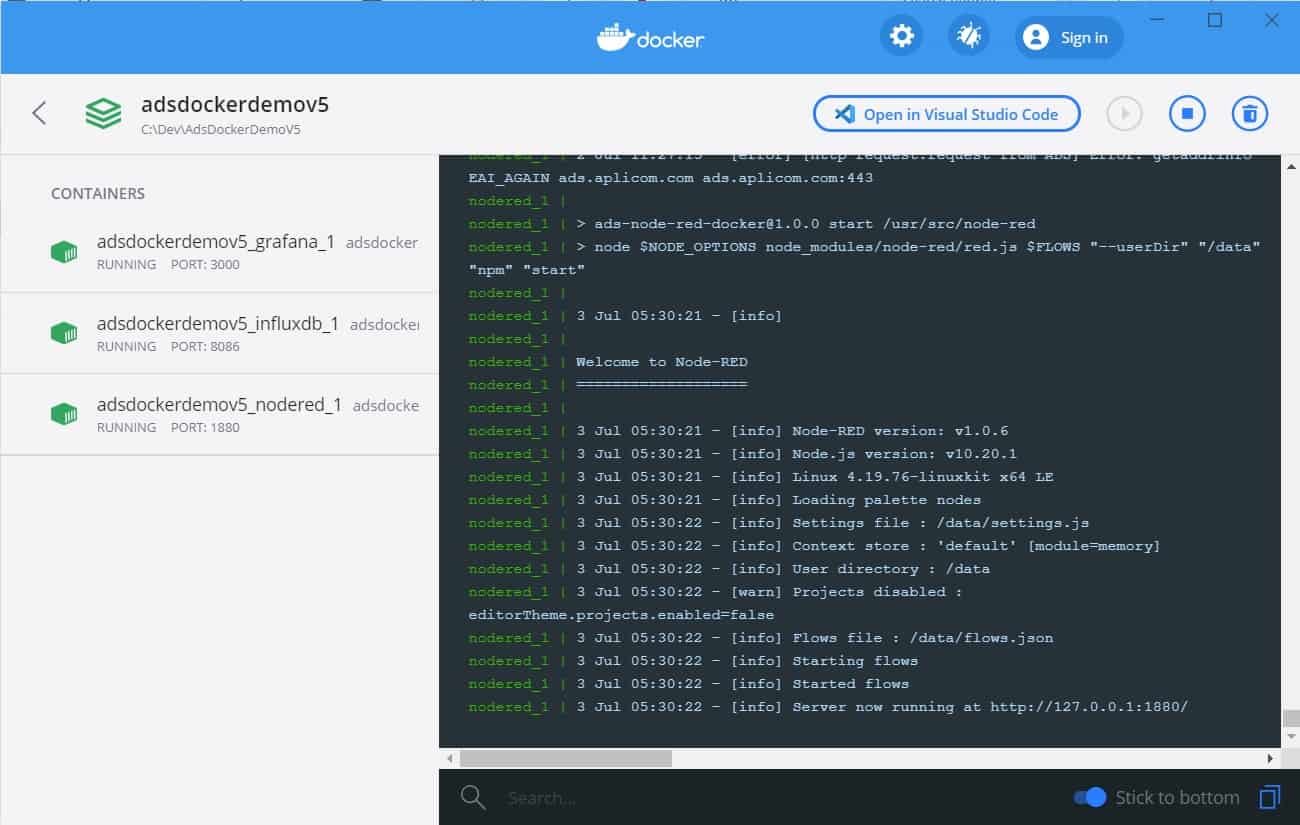This screenshot has width=1300, height=825.
Task: Start the compose app with the play button
Action: pyautogui.click(x=1125, y=114)
